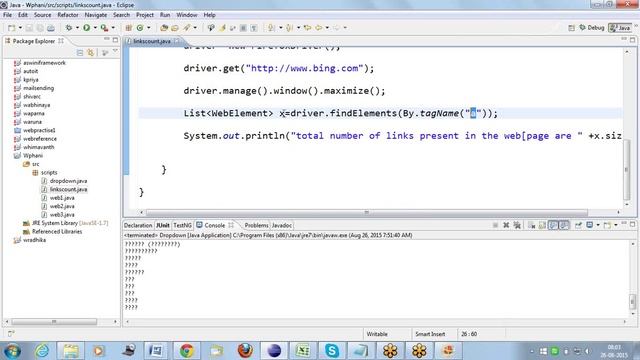640x360 pixels.
Task: Click Pin Console icon
Action: coord(578,225)
